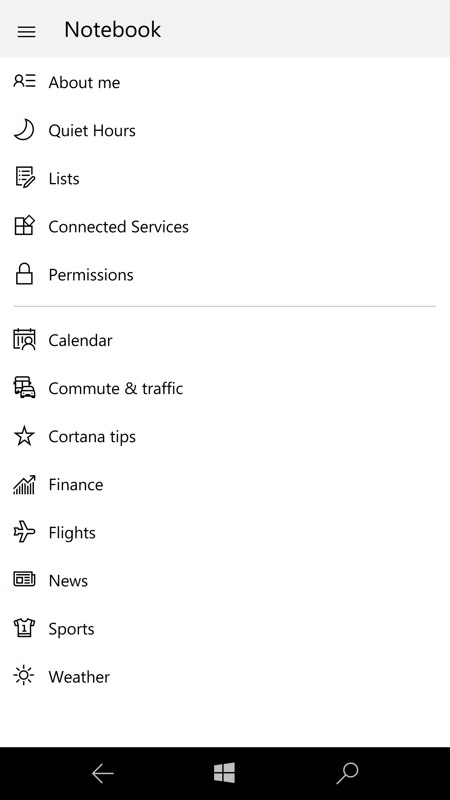Click the Quiet Hours moon icon
The height and width of the screenshot is (800, 450).
[x=24, y=130]
